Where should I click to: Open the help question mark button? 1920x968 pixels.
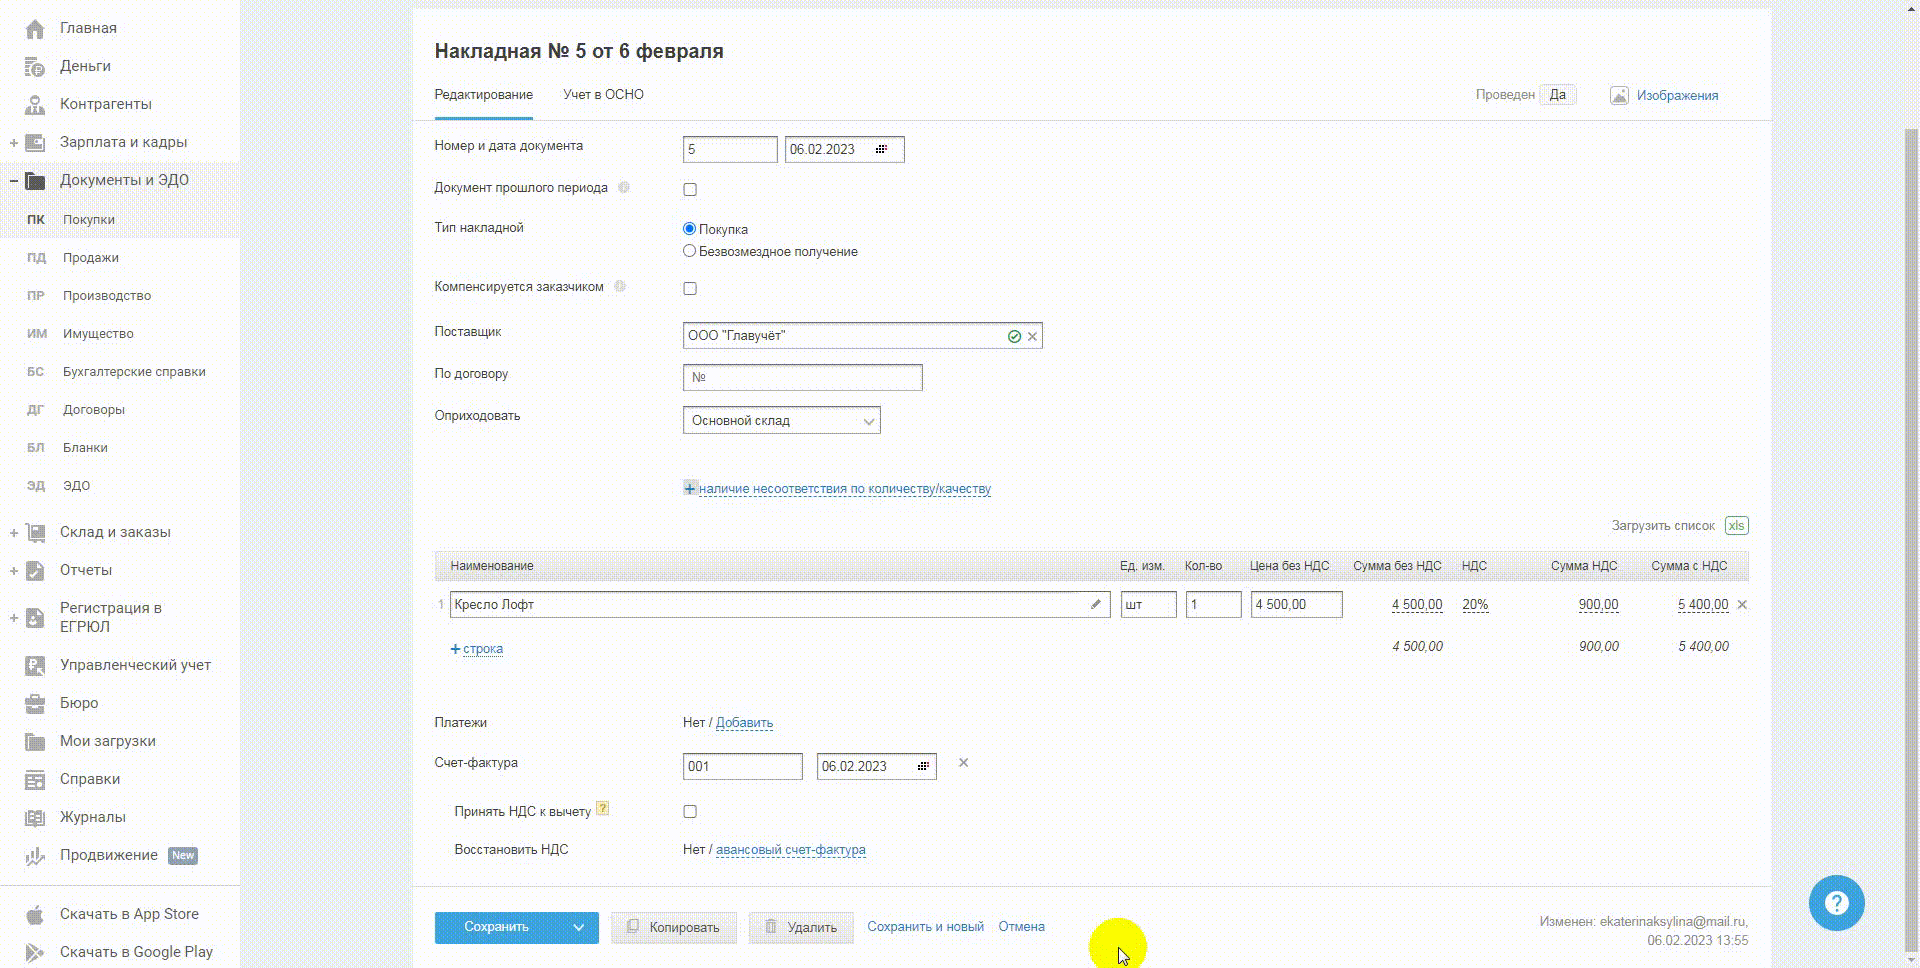point(1836,903)
